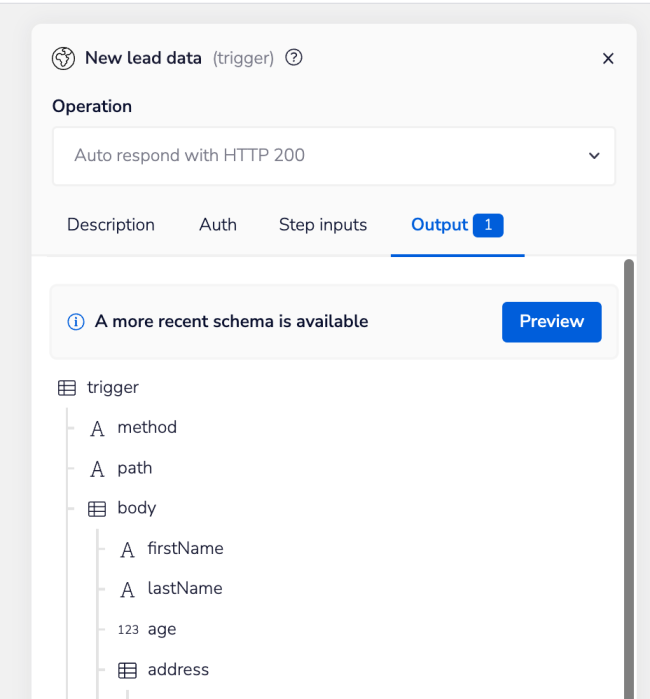Click the address object table icon
Screen dimensions: 650x699
(x=127, y=671)
